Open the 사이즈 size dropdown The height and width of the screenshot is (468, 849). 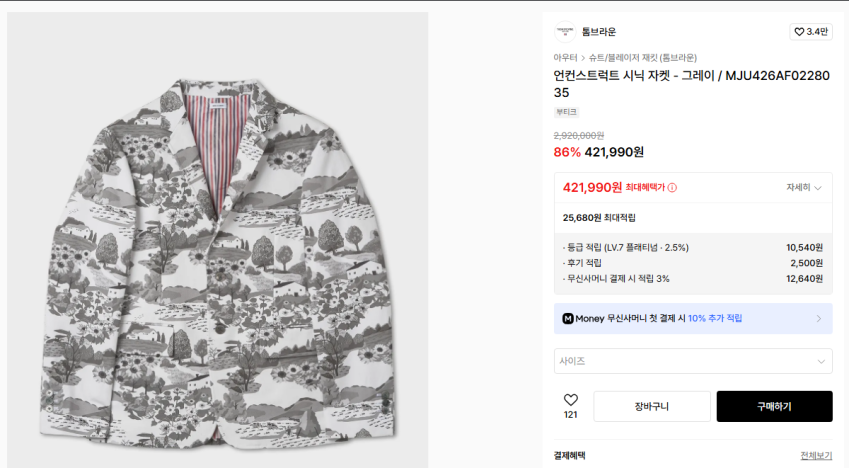tap(692, 361)
